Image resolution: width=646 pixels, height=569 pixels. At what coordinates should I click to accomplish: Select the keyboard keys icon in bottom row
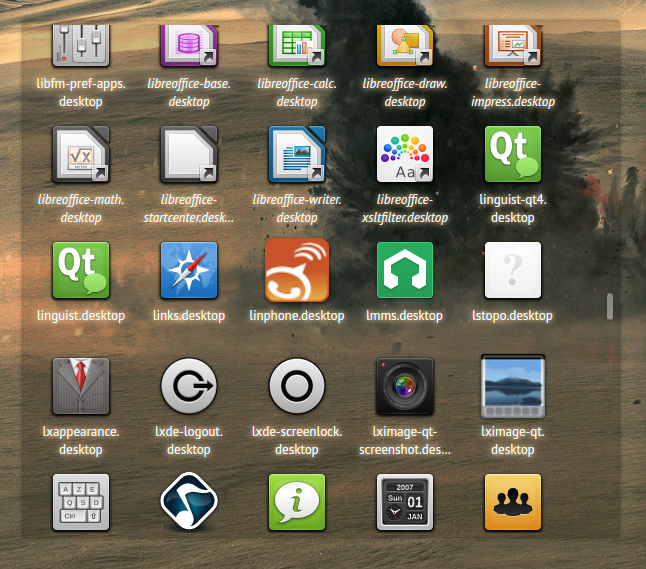point(81,502)
